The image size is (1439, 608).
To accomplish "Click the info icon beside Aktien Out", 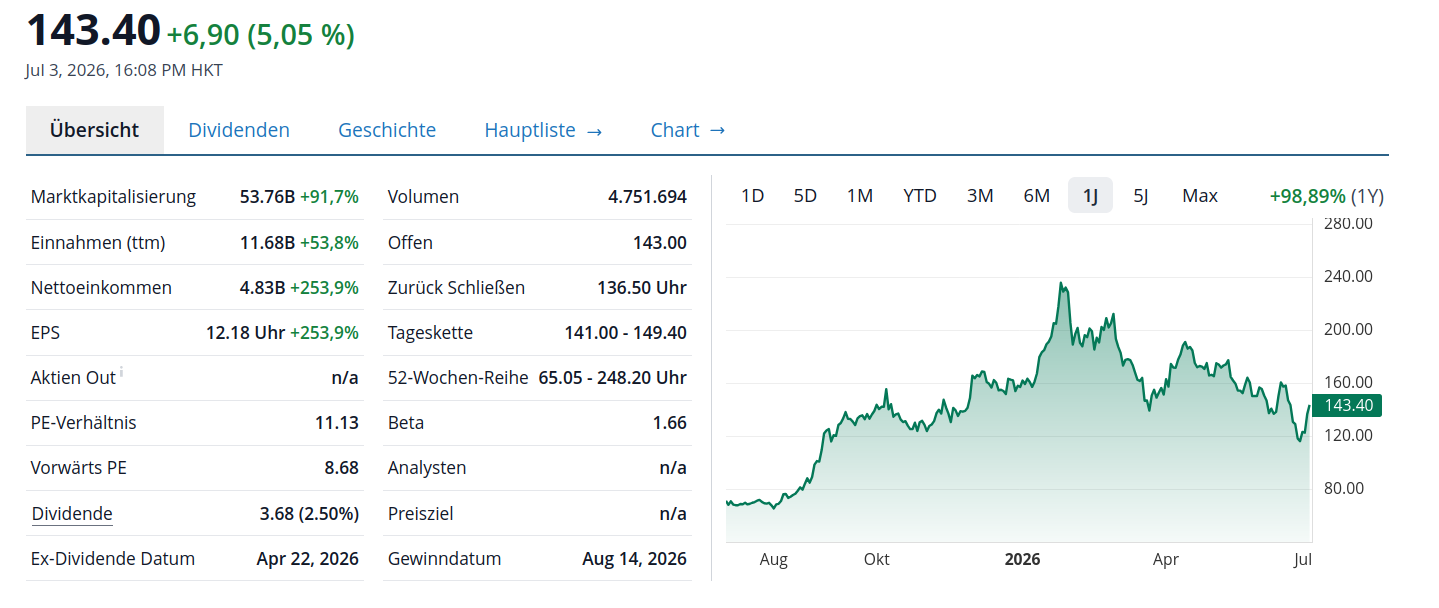I will 122,372.
